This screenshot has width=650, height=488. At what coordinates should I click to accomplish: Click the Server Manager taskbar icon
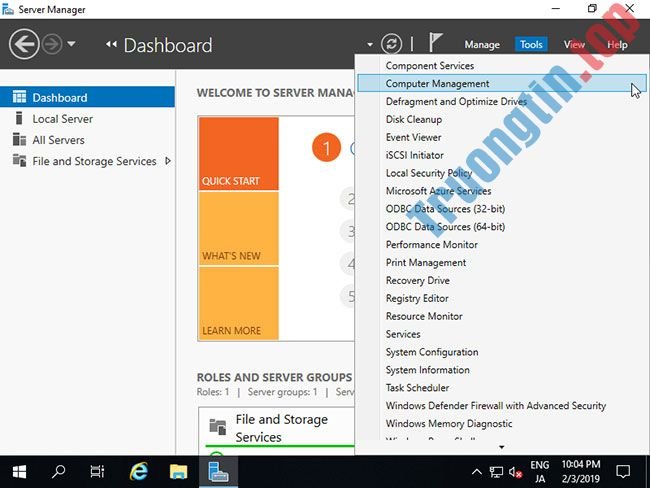pos(218,472)
